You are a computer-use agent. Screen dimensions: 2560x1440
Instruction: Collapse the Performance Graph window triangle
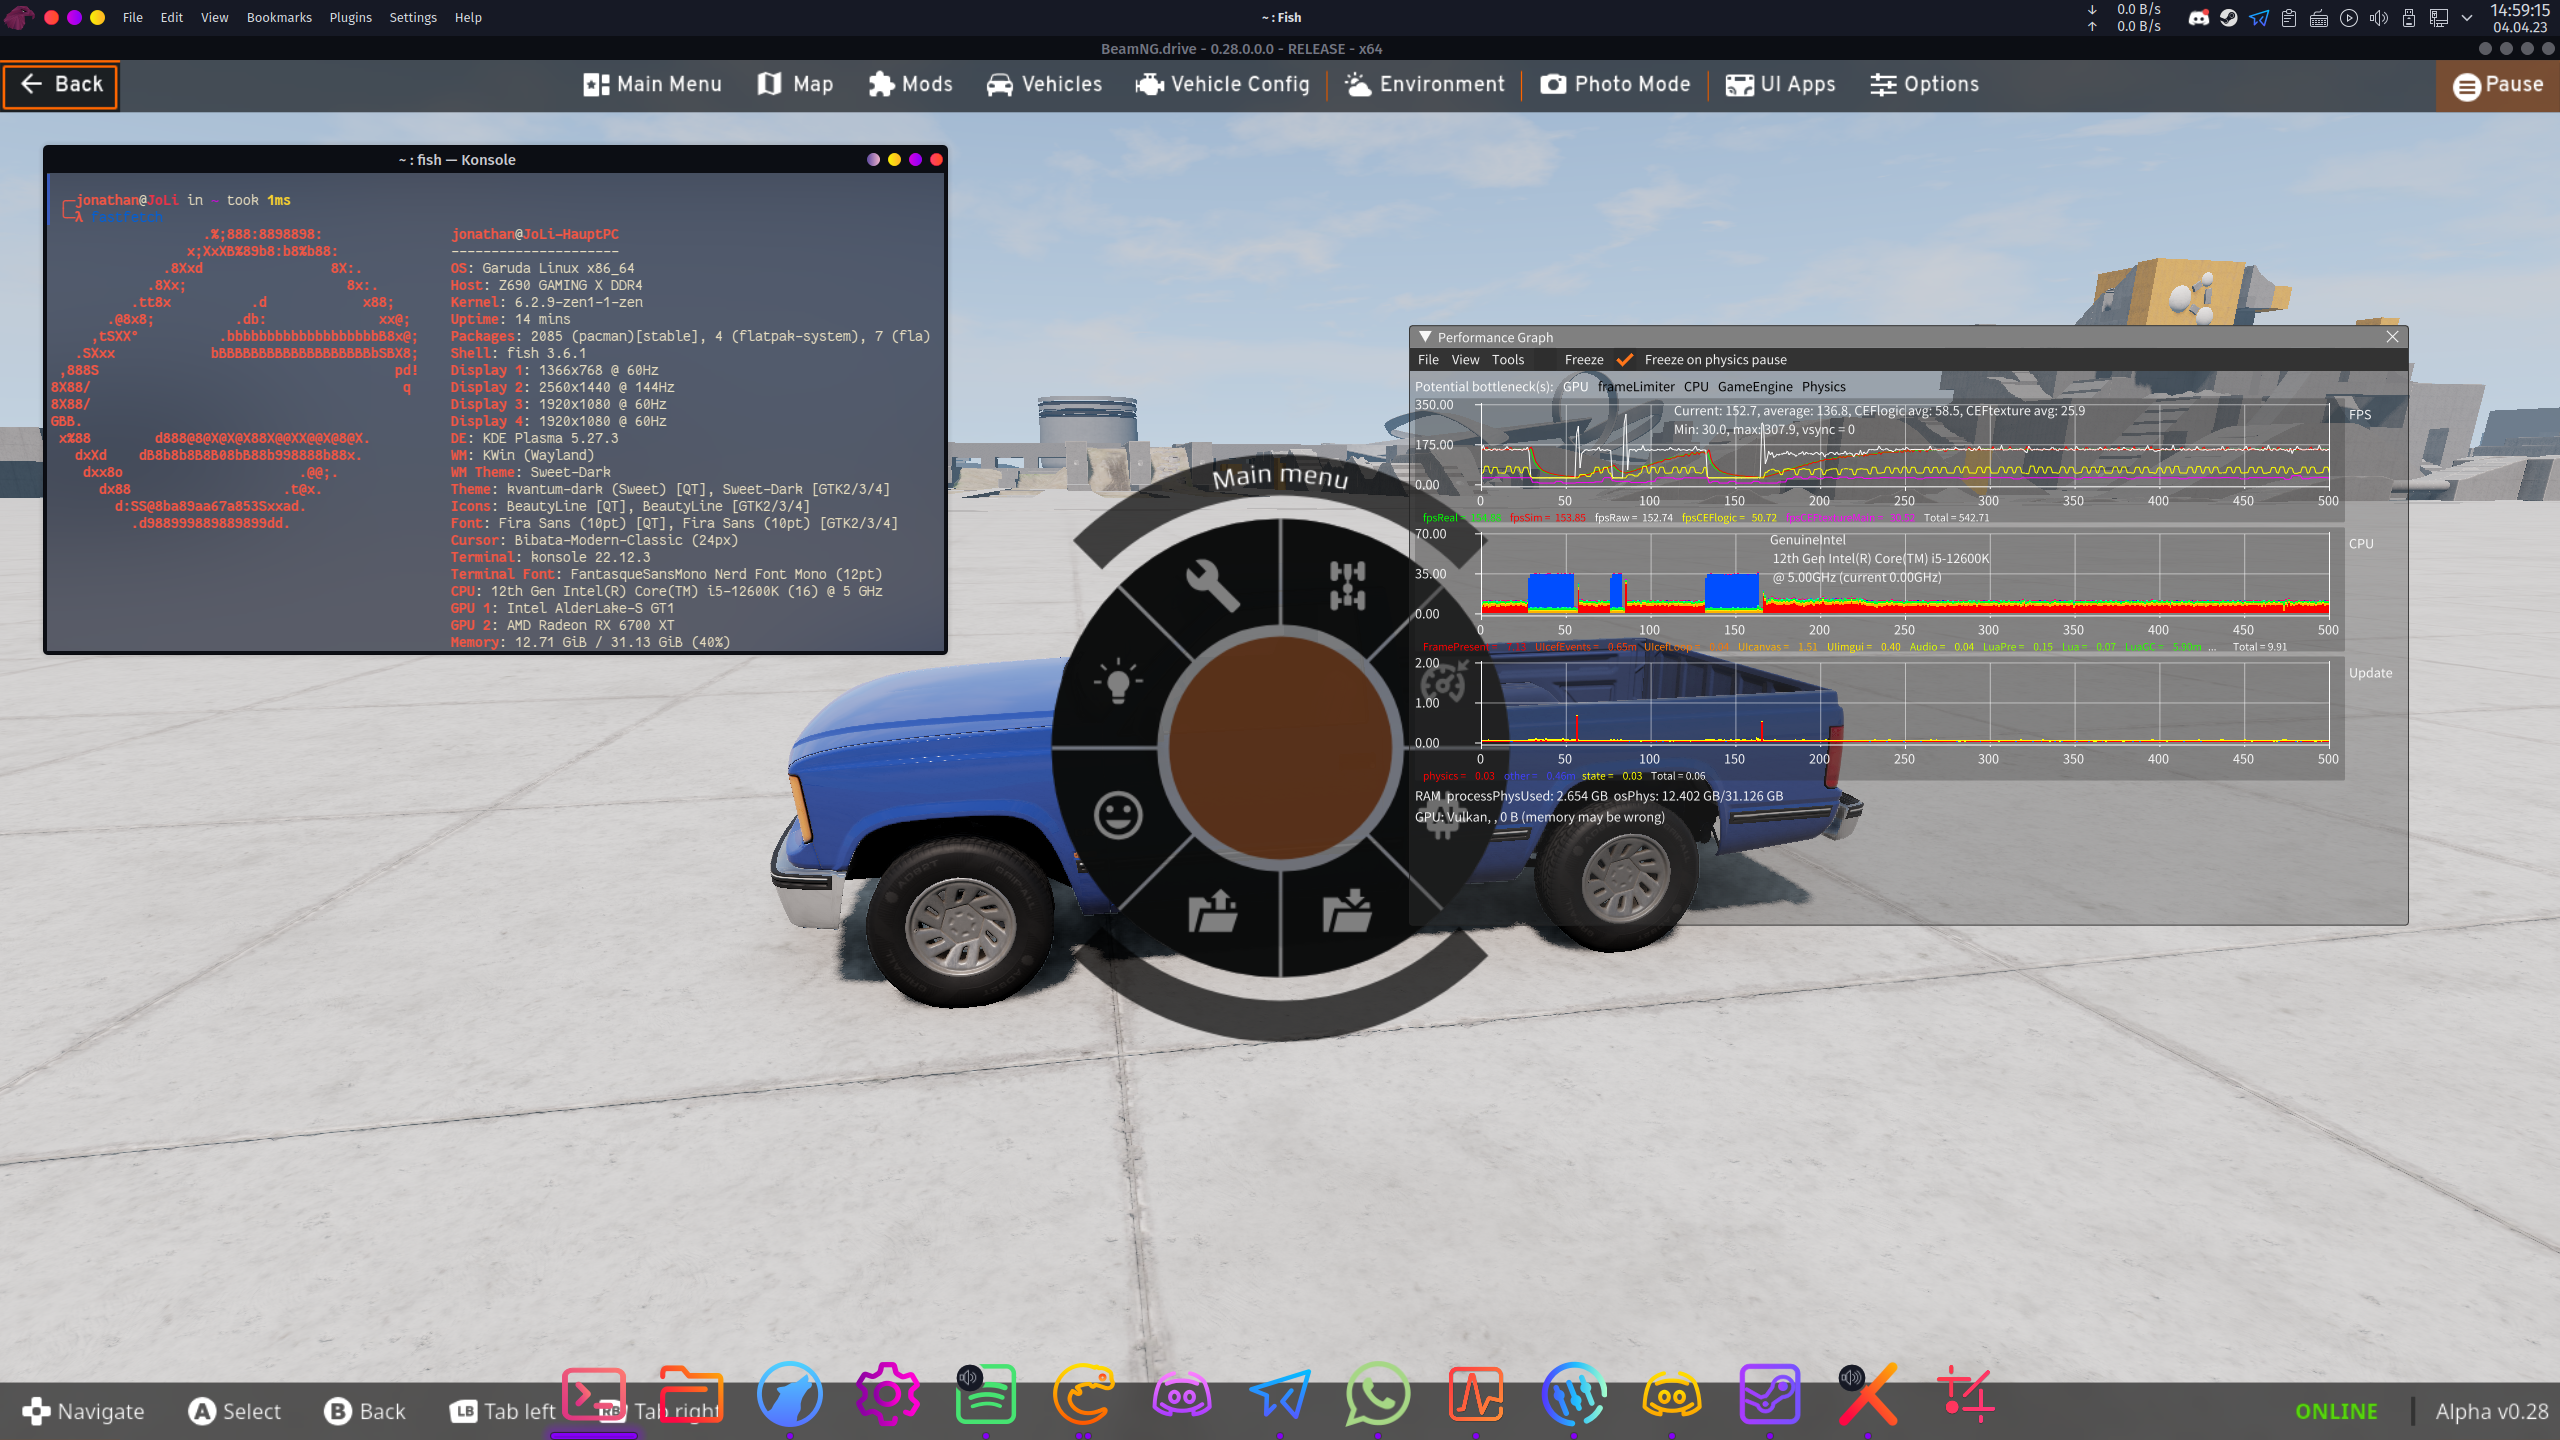[x=1425, y=337]
